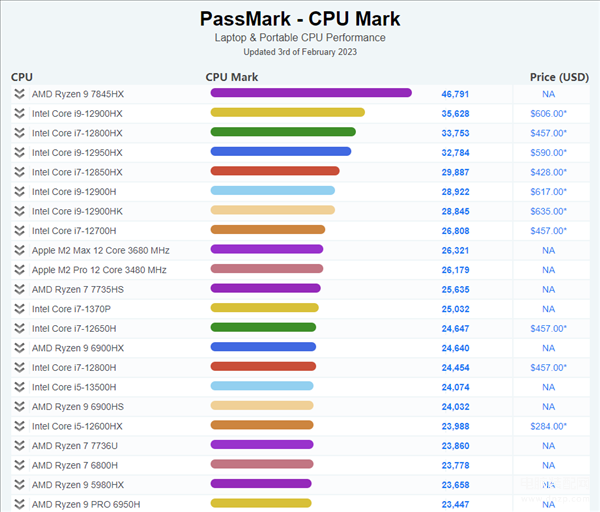This screenshot has width=600, height=512.
Task: Expand the AMD Ryzen 9 6900HS row chevron
Action: tap(19, 406)
